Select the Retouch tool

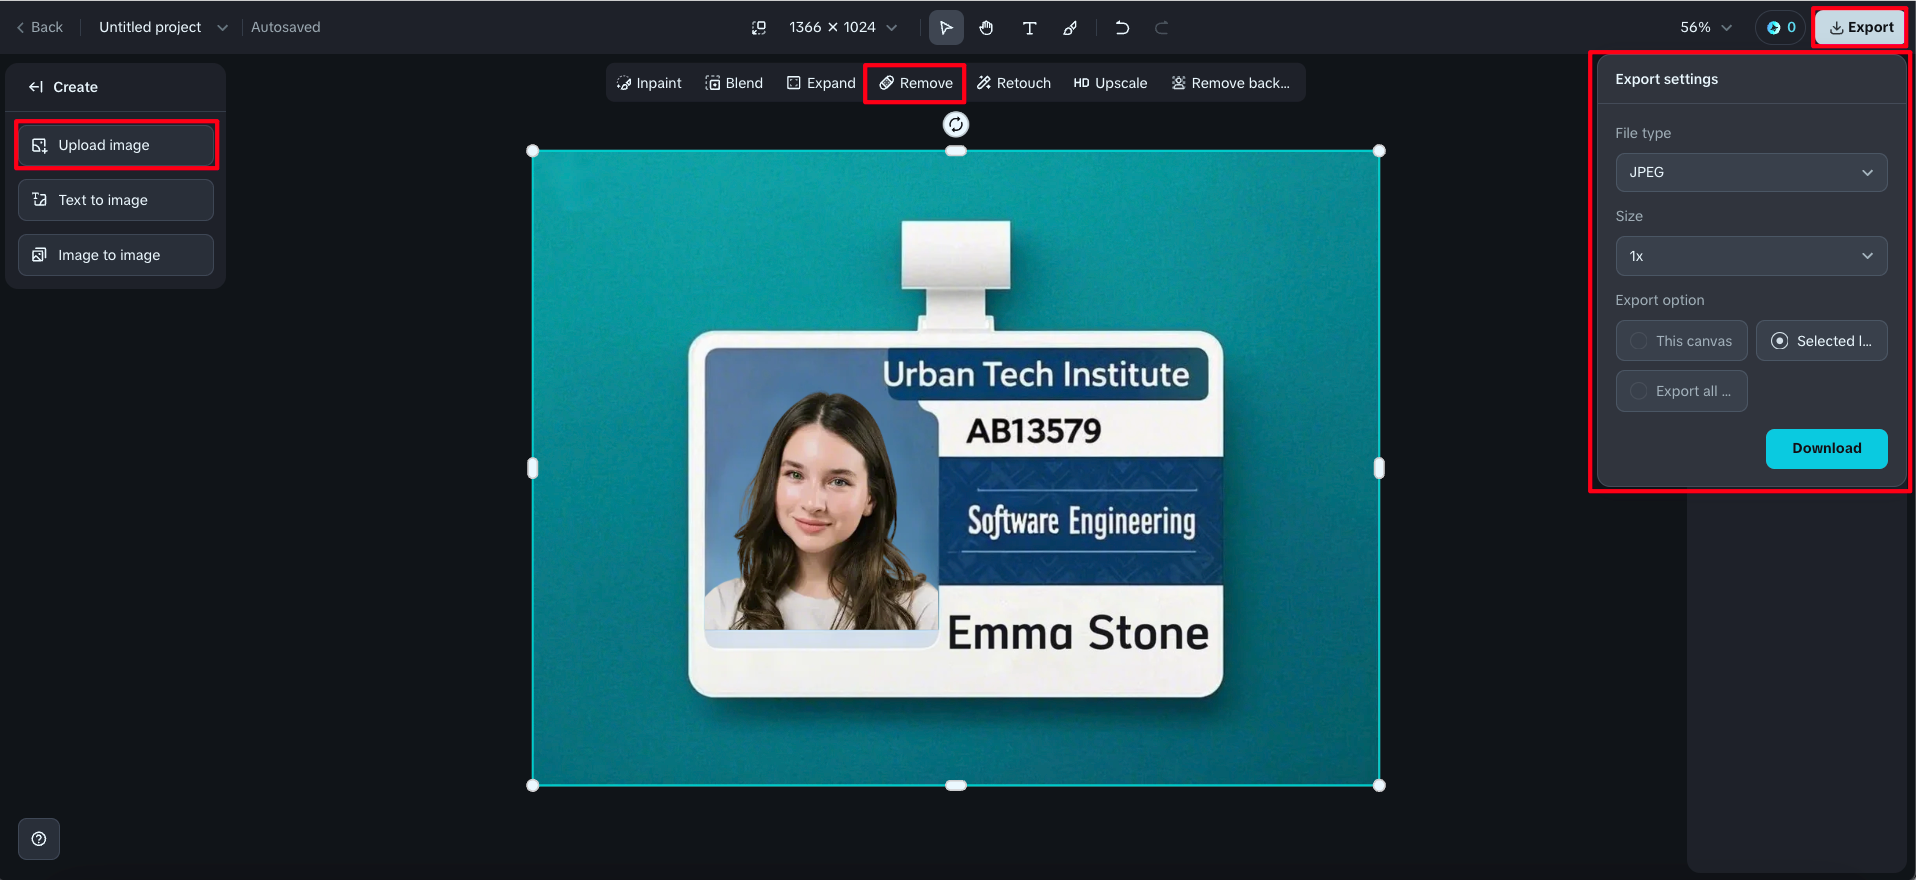(x=1014, y=83)
